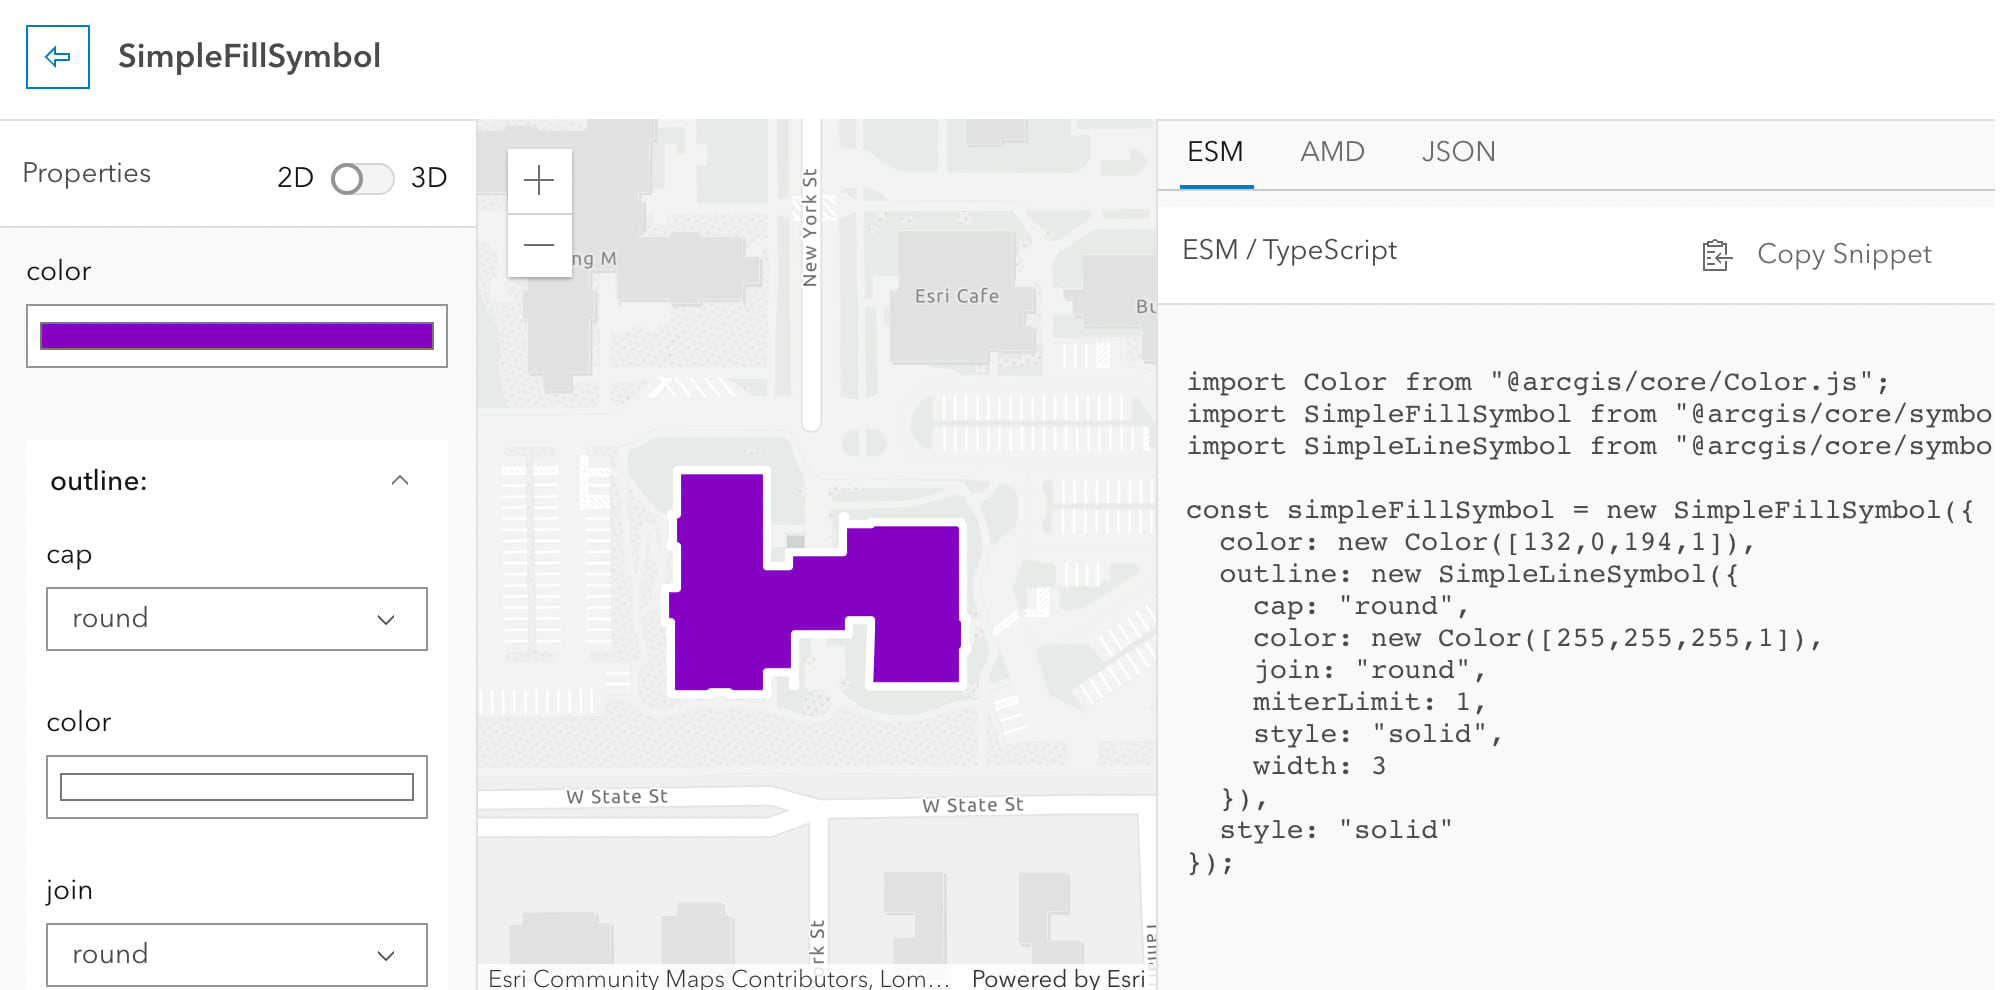
Task: Open the cap dropdown
Action: tap(237, 619)
